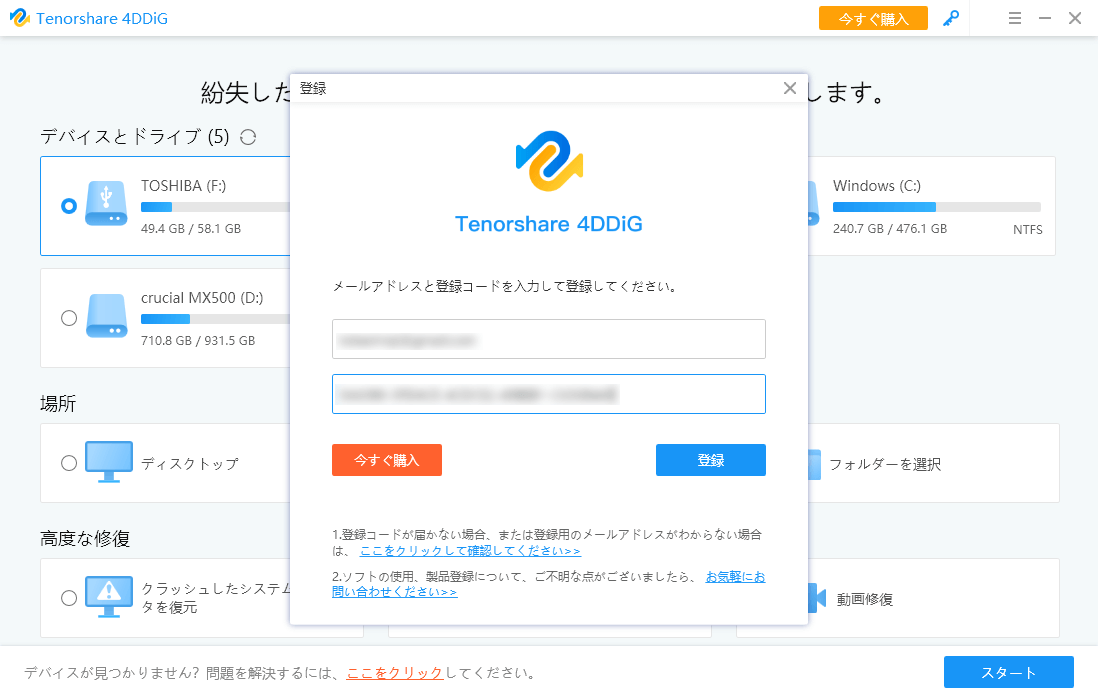The height and width of the screenshot is (698, 1098).
Task: Refresh the devices and drives list
Action: 248,137
